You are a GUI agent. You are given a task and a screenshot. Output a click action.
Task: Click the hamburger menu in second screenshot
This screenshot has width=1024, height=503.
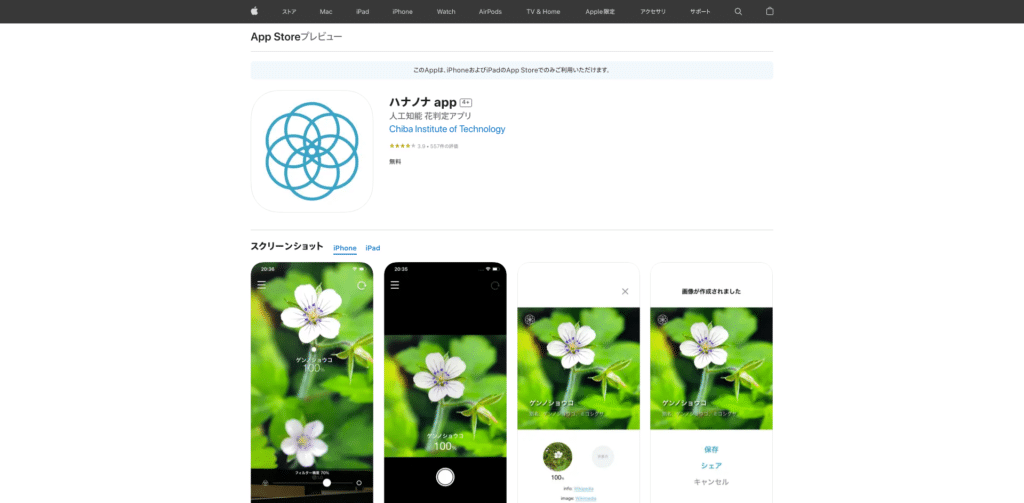(394, 285)
